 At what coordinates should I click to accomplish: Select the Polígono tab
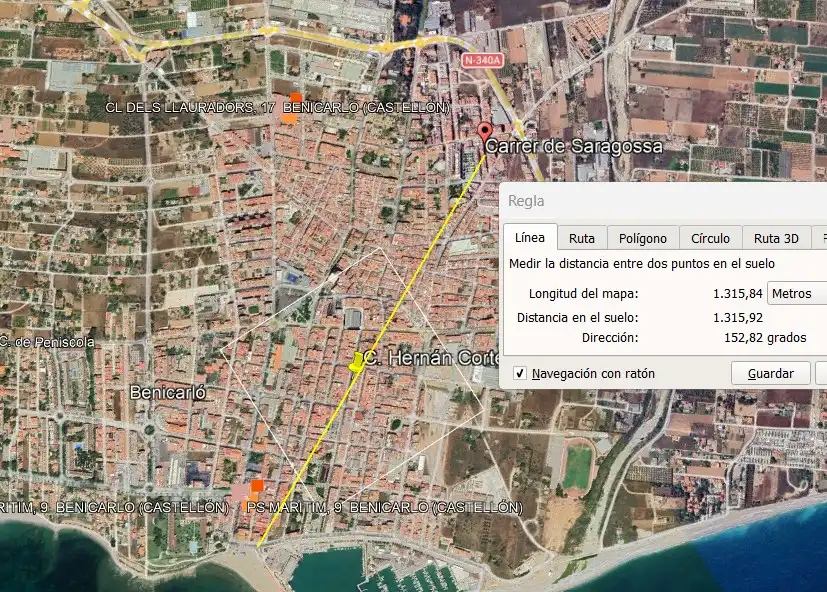click(x=642, y=238)
